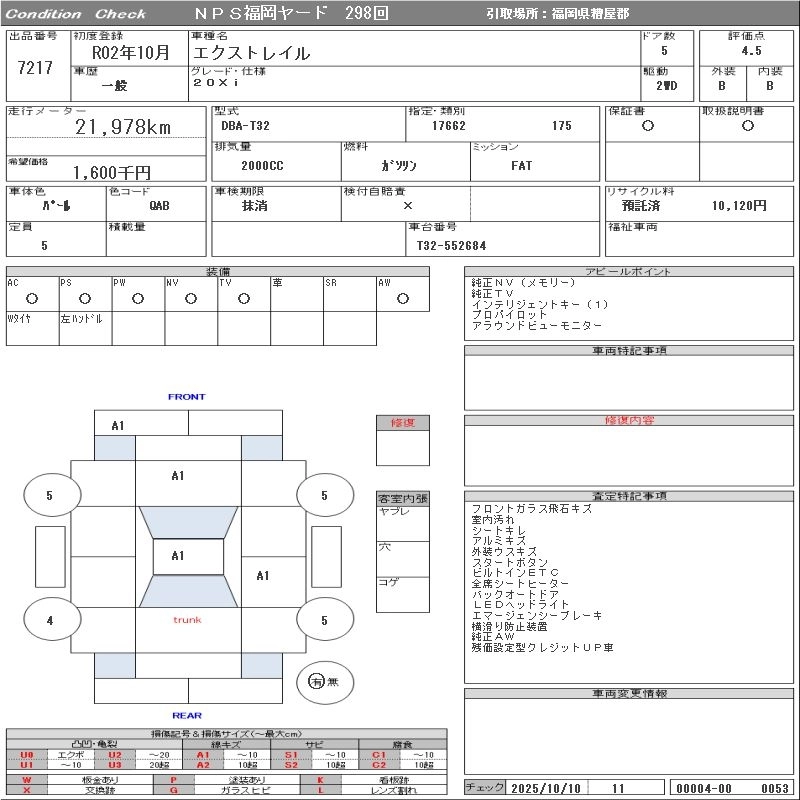Select inspector note 全席シートヒーター
800x800 pixels.
[x=520, y=583]
